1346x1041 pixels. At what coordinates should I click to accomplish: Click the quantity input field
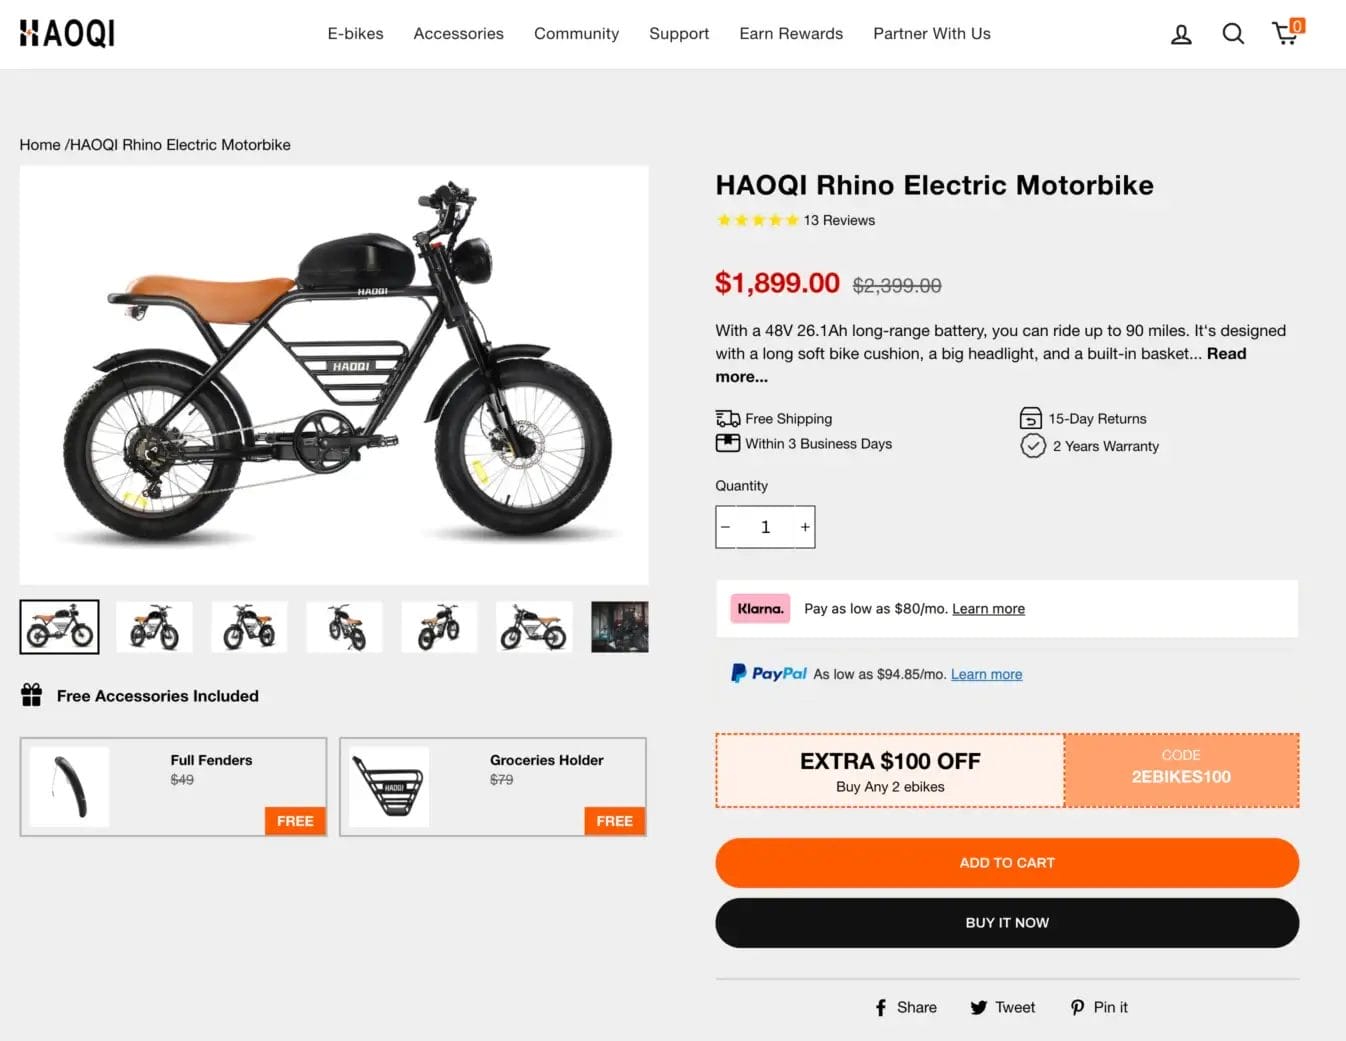[765, 527]
